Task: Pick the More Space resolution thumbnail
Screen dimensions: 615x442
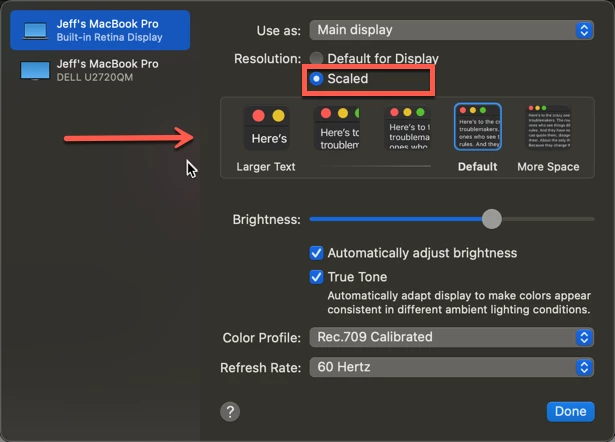Action: [x=548, y=127]
